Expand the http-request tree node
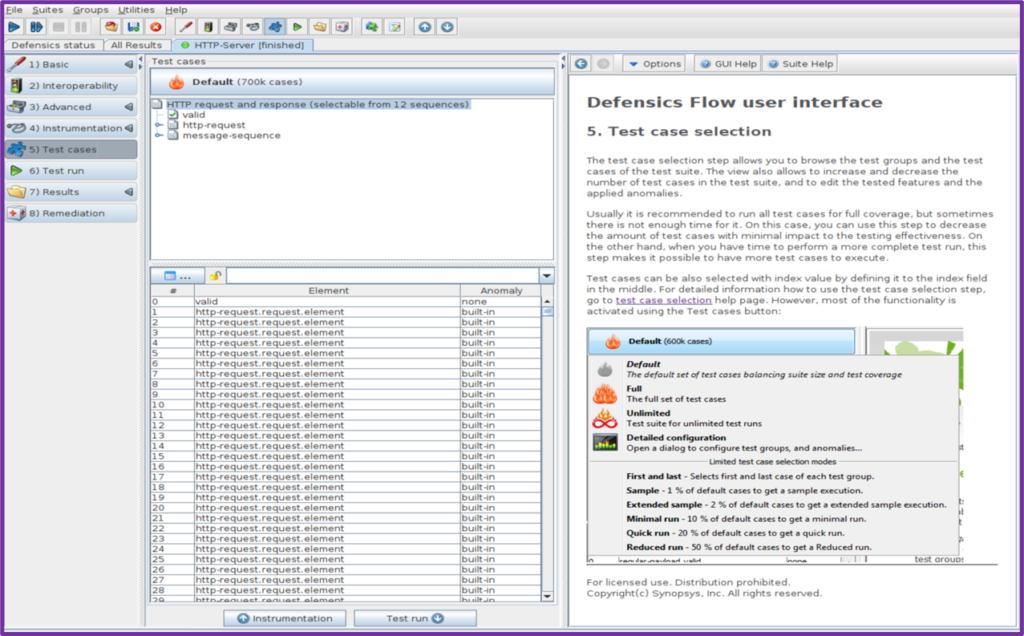Image resolution: width=1024 pixels, height=636 pixels. (158, 125)
